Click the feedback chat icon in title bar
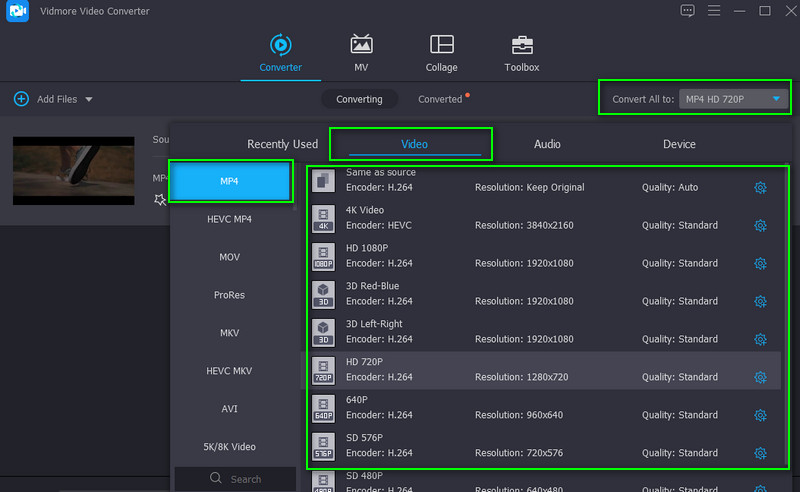This screenshot has height=492, width=800. [687, 11]
